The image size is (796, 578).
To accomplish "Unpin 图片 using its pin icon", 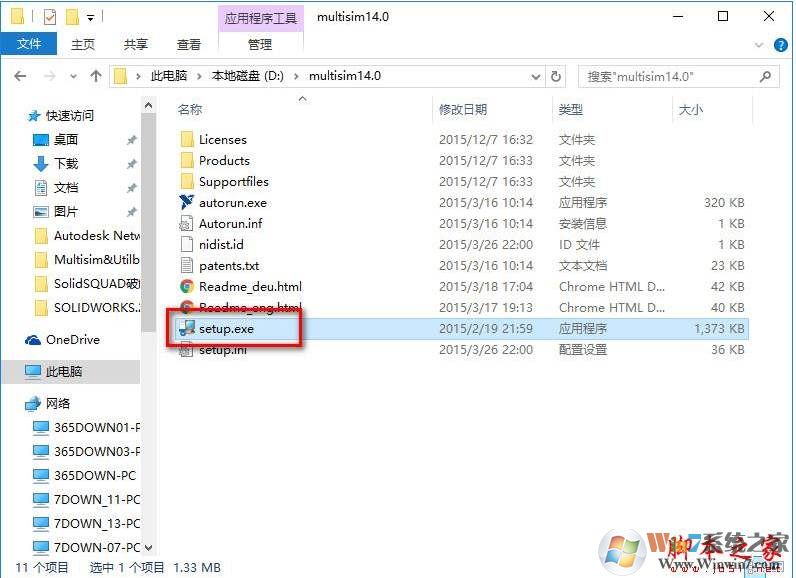I will [x=131, y=212].
